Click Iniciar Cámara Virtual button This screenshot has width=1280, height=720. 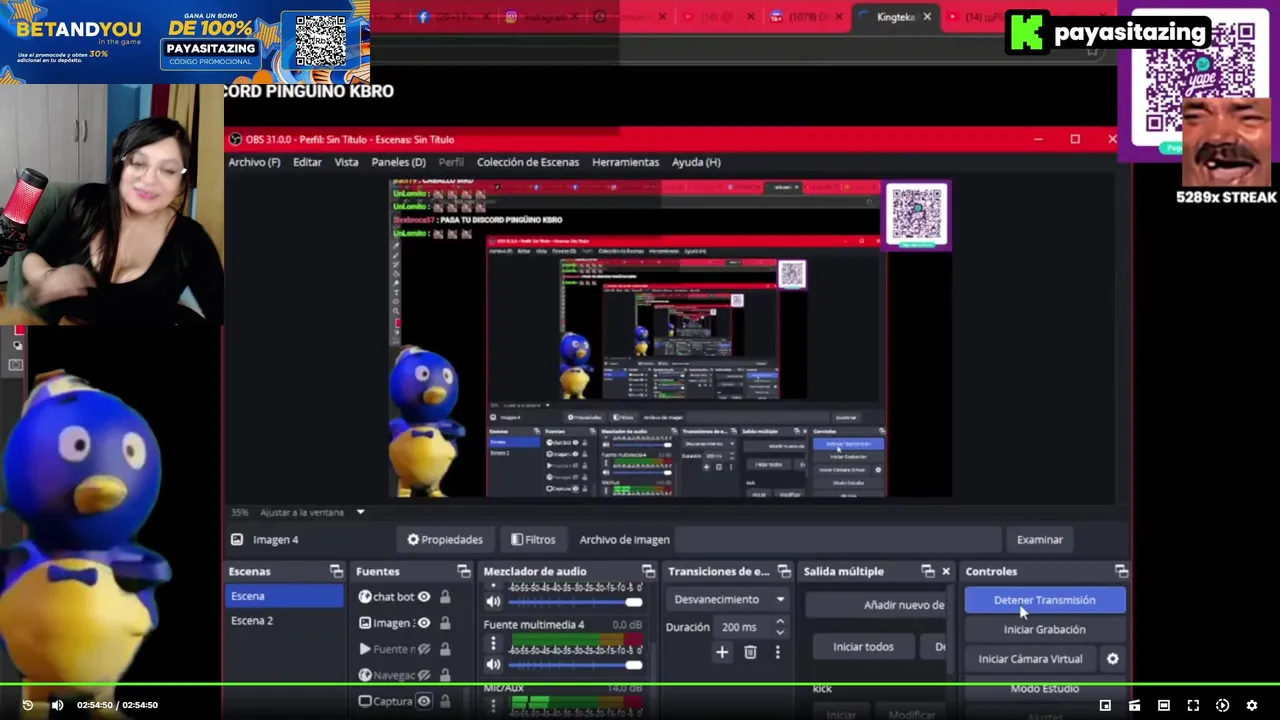1031,659
